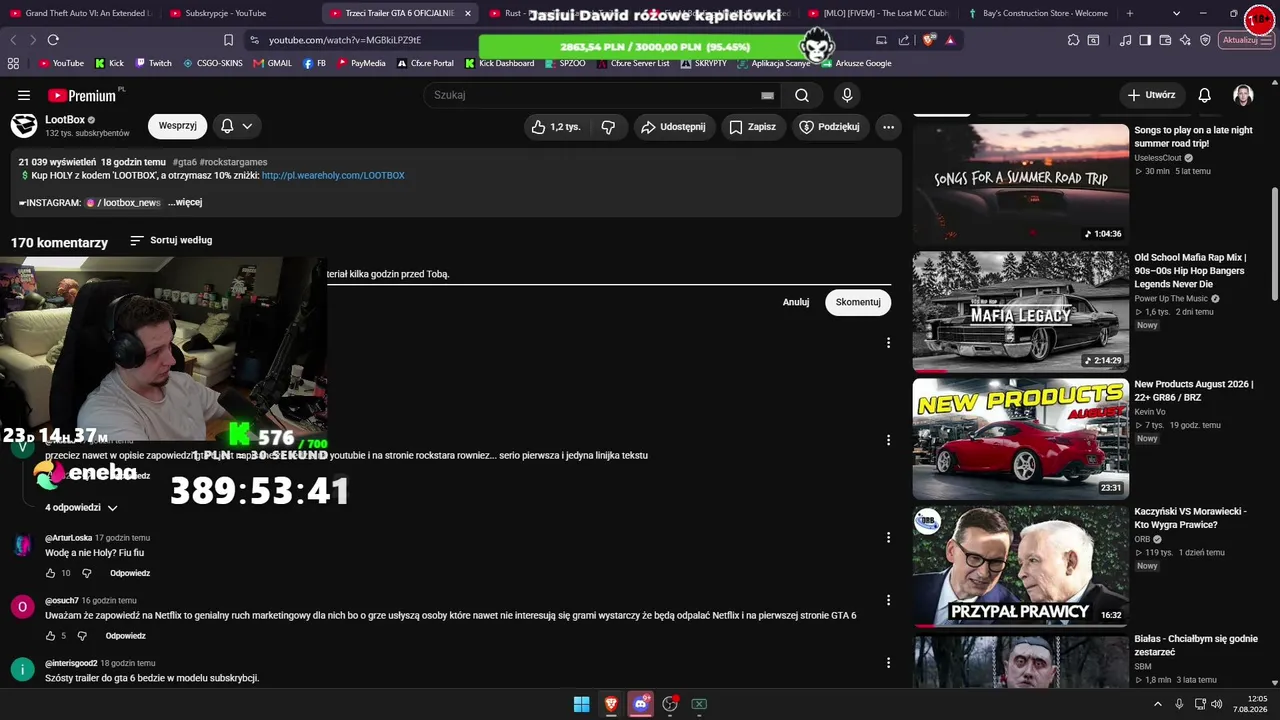The width and height of the screenshot is (1280, 720).
Task: Open the YouTube account avatar menu
Action: click(1243, 95)
